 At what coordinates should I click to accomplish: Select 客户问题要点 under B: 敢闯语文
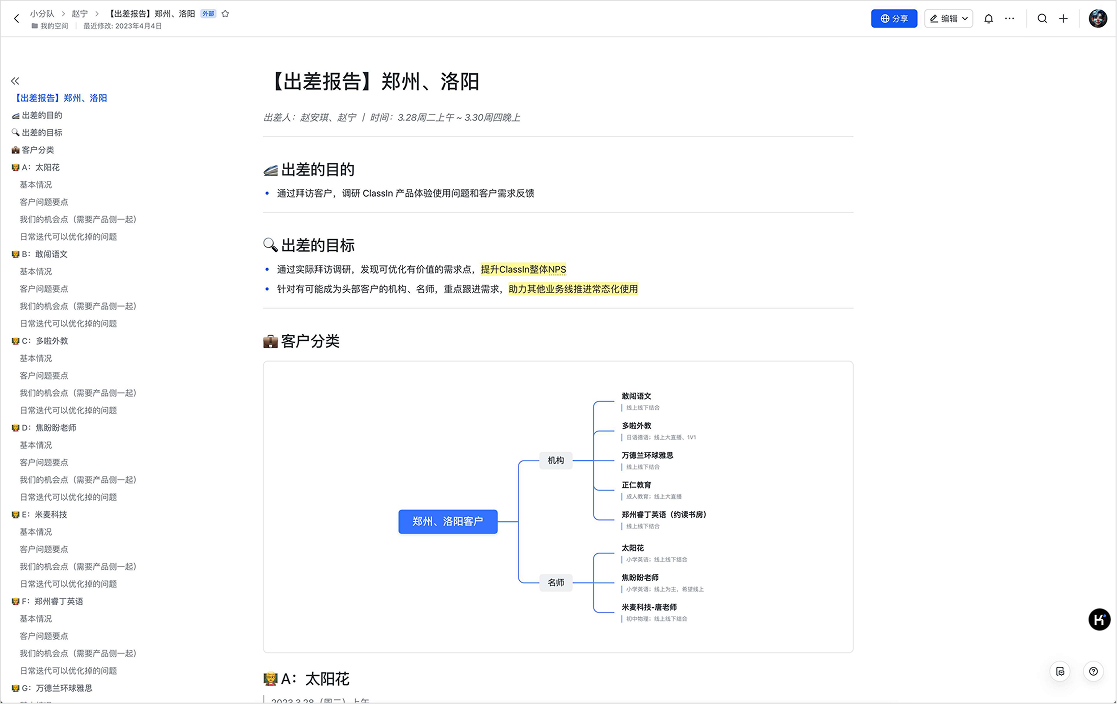(44, 289)
